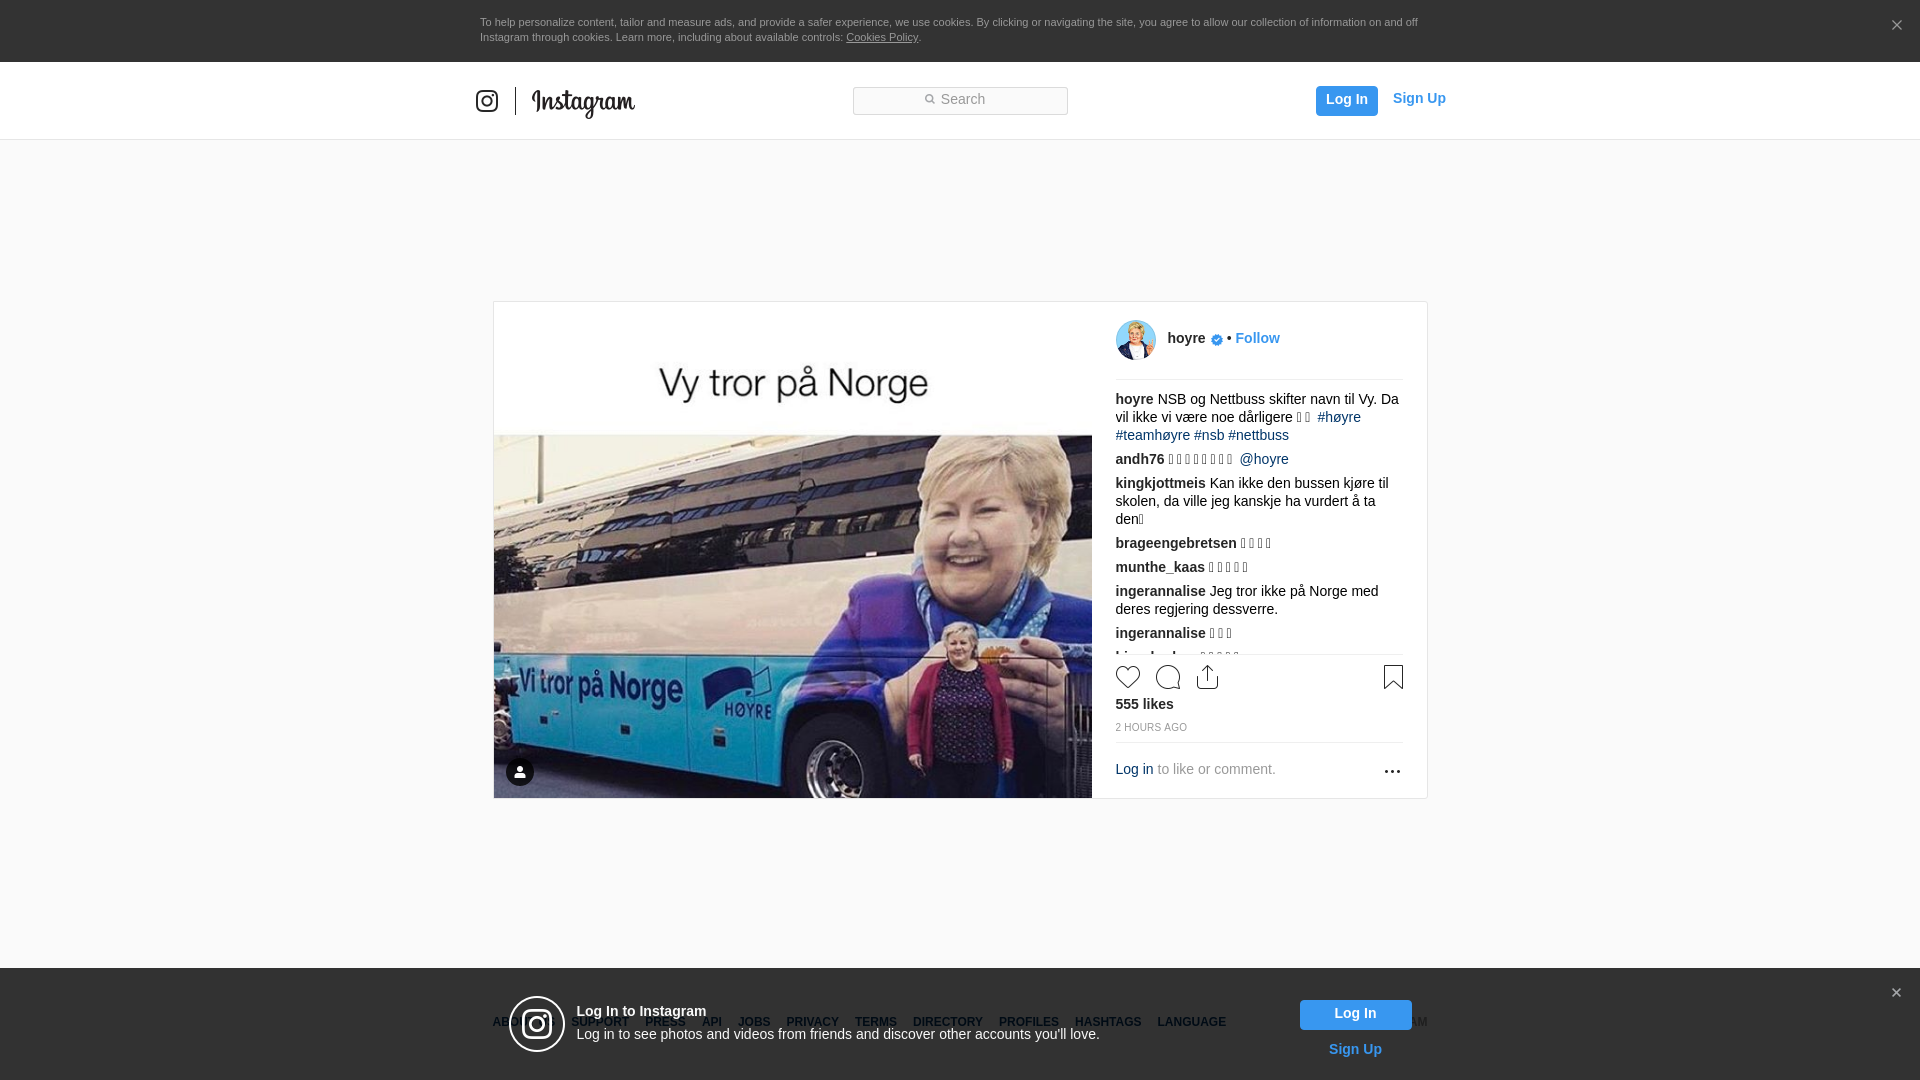
Task: View commenter kingkjottmeis profile
Action: [x=1160, y=483]
